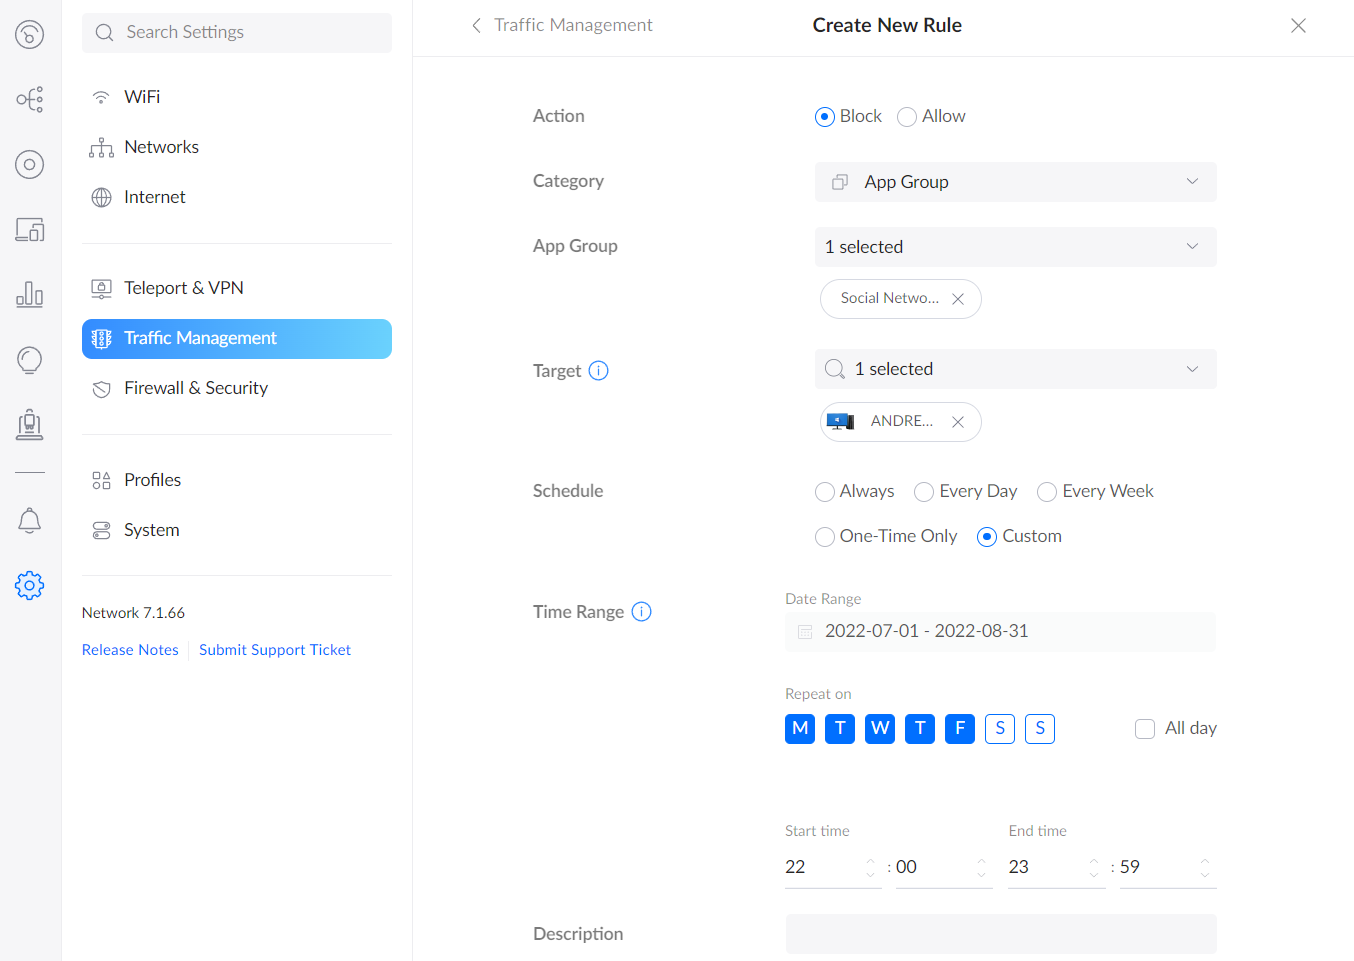Click Submit Support Ticket link
The width and height of the screenshot is (1354, 961).
point(275,650)
